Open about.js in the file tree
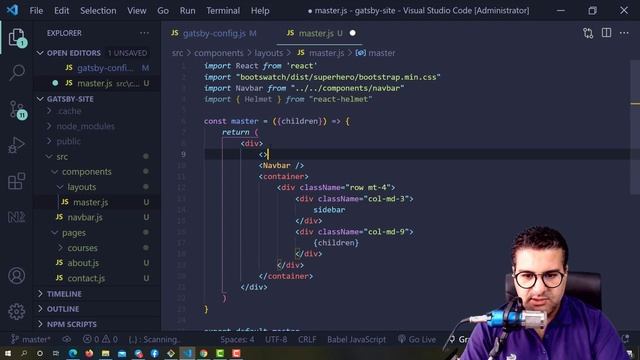The height and width of the screenshot is (360, 640). click(x=83, y=263)
